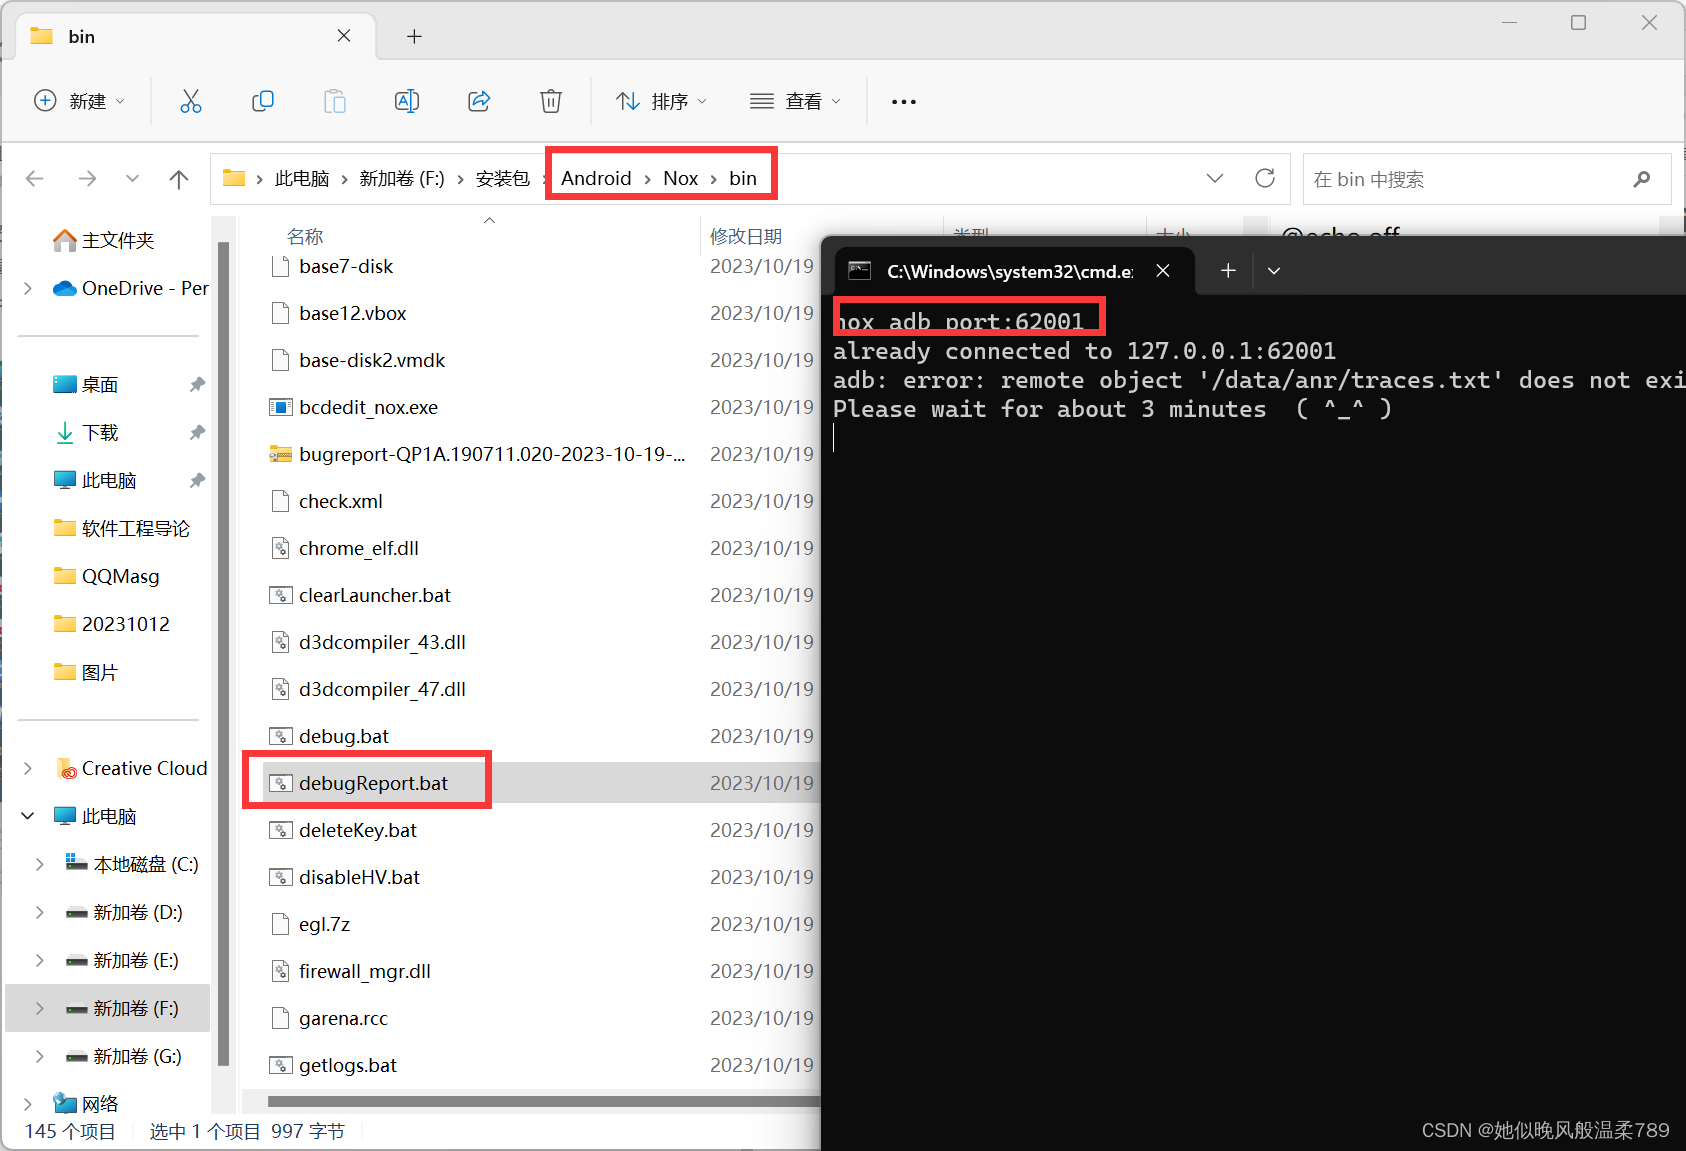The width and height of the screenshot is (1686, 1151).
Task: Open the 新建 dropdown menu
Action: click(79, 101)
